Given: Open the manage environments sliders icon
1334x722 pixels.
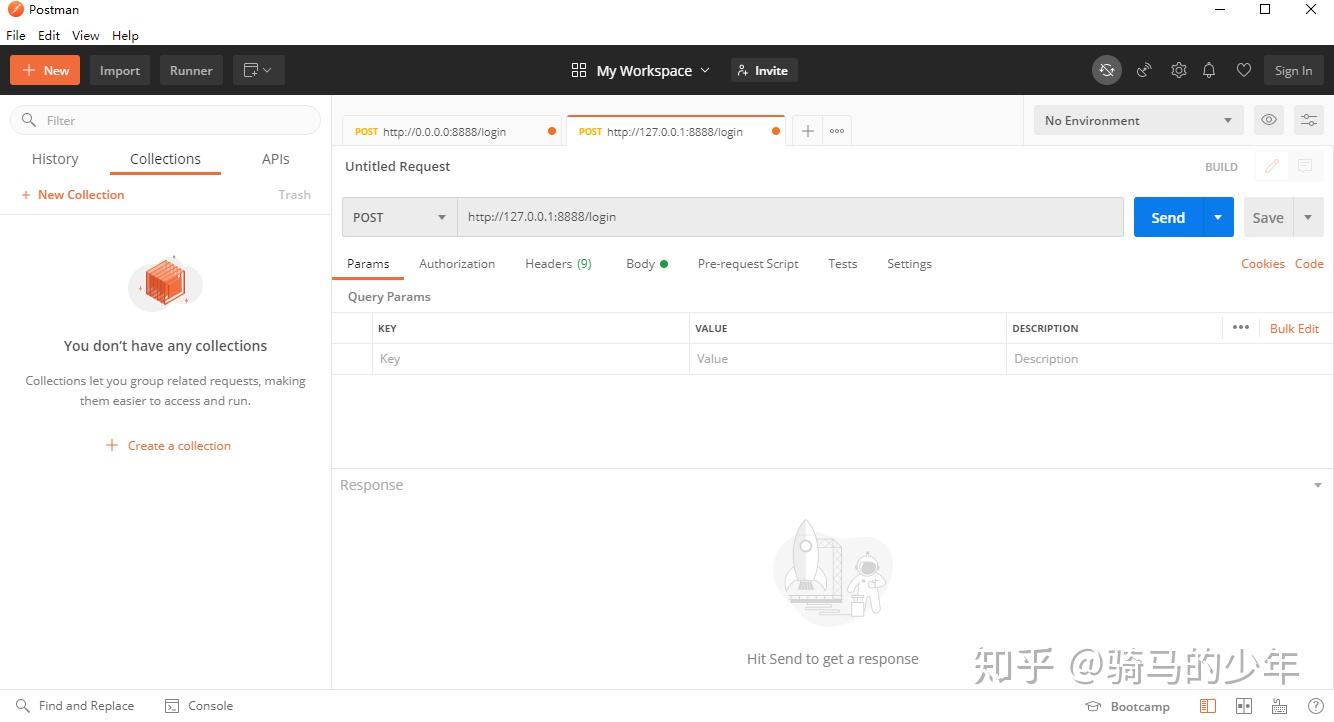Looking at the screenshot, I should click(x=1308, y=120).
